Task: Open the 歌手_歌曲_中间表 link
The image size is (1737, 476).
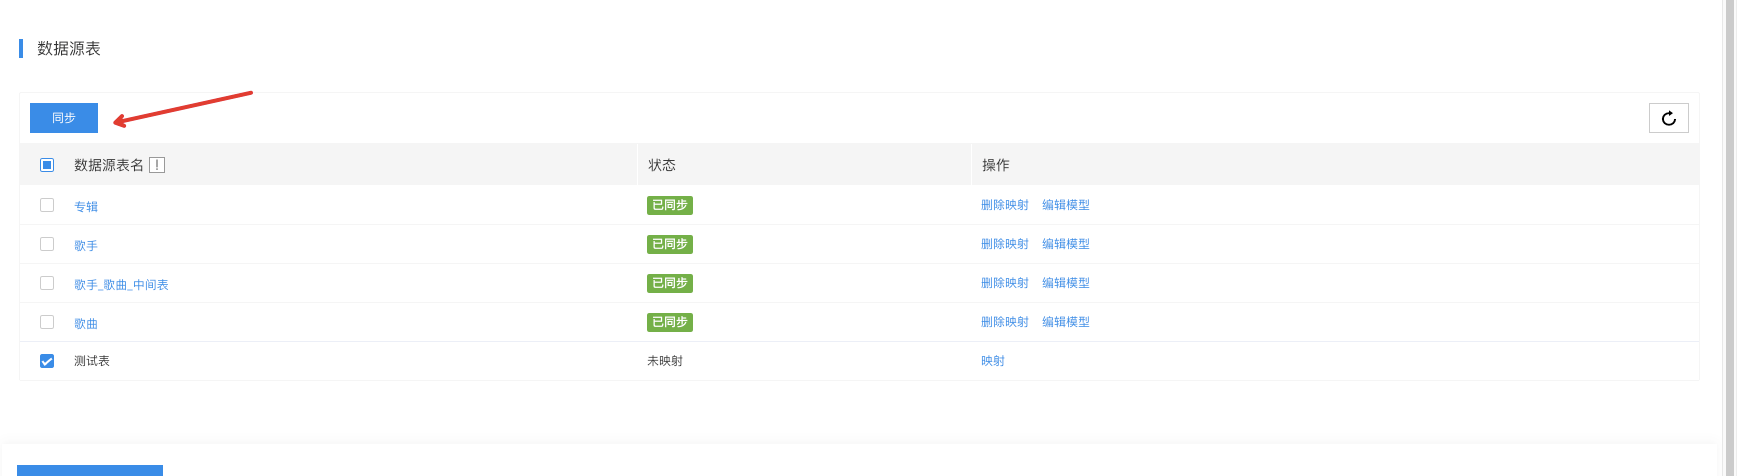Action: [x=121, y=285]
